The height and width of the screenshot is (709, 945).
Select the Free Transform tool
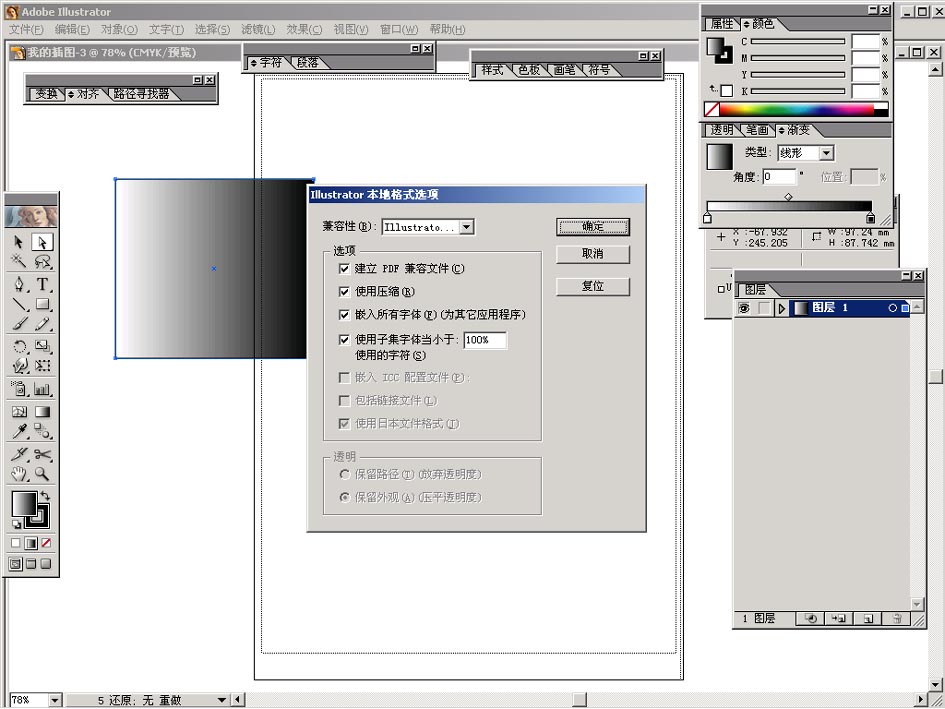coord(42,366)
